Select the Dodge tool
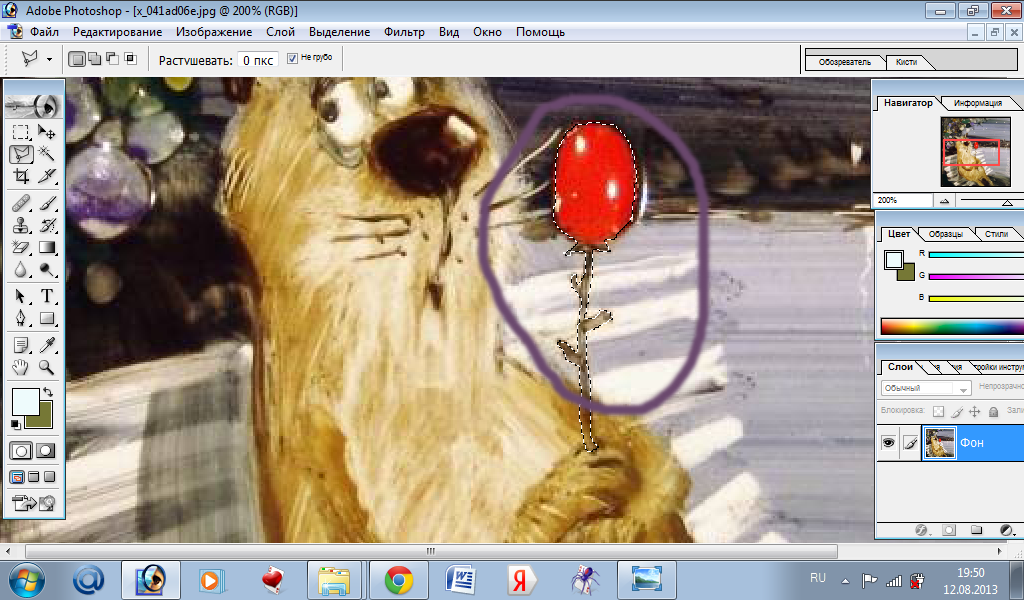The width and height of the screenshot is (1024, 600). click(x=46, y=269)
